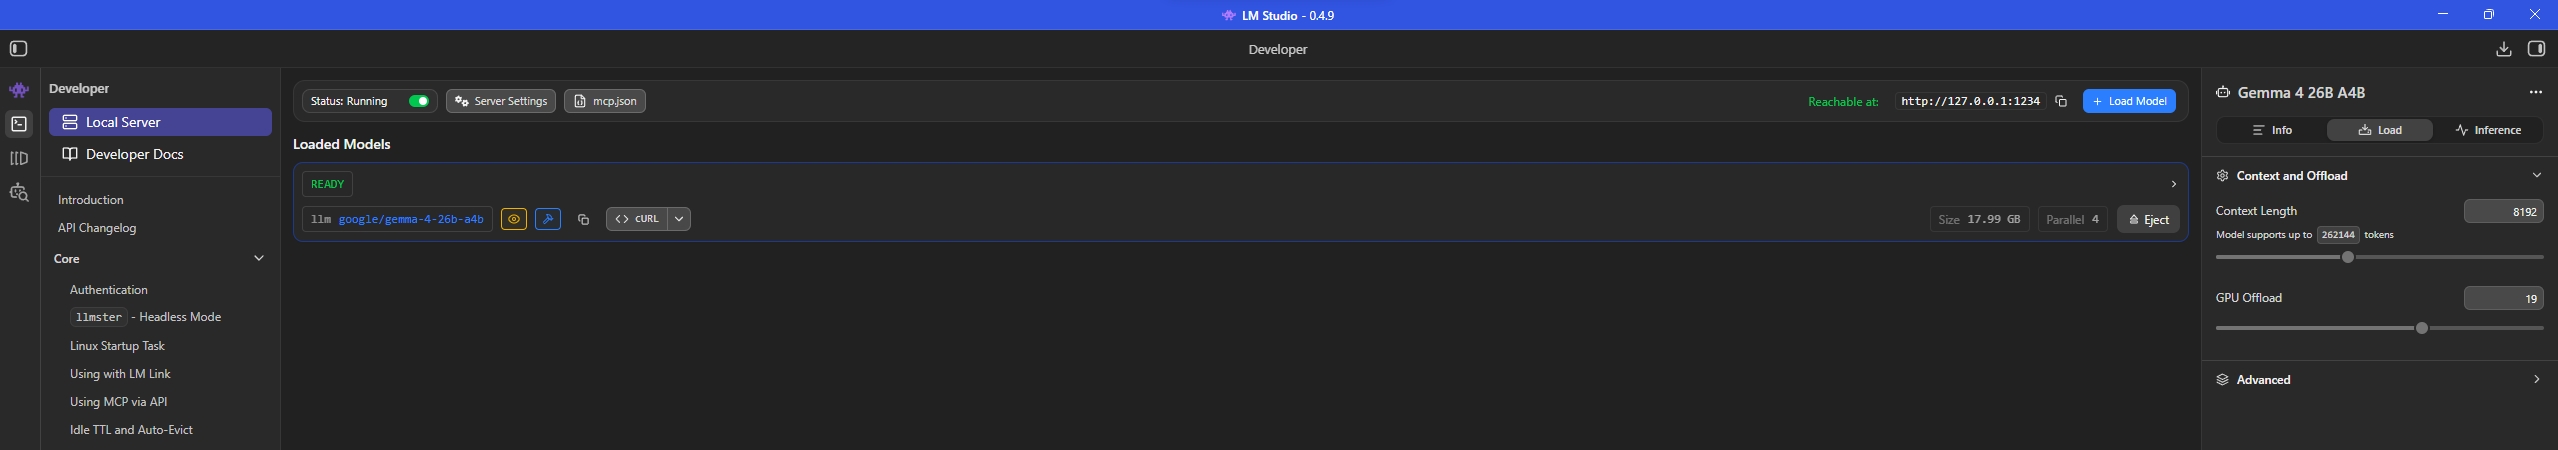Viewport: 2558px width, 450px height.
Task: Open Using MCP via API docs page
Action: 118,402
